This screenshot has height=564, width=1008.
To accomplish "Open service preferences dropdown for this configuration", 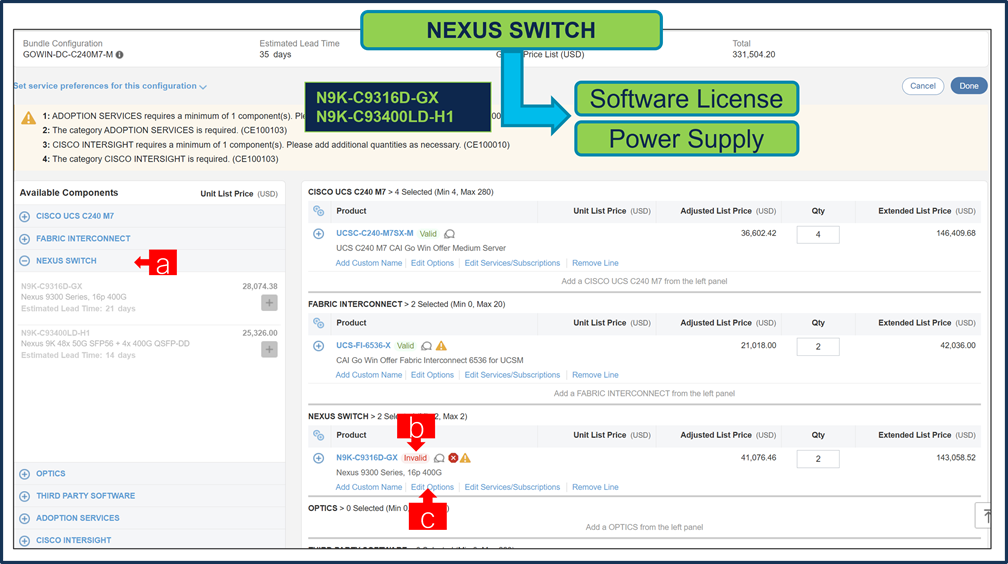I will (110, 86).
